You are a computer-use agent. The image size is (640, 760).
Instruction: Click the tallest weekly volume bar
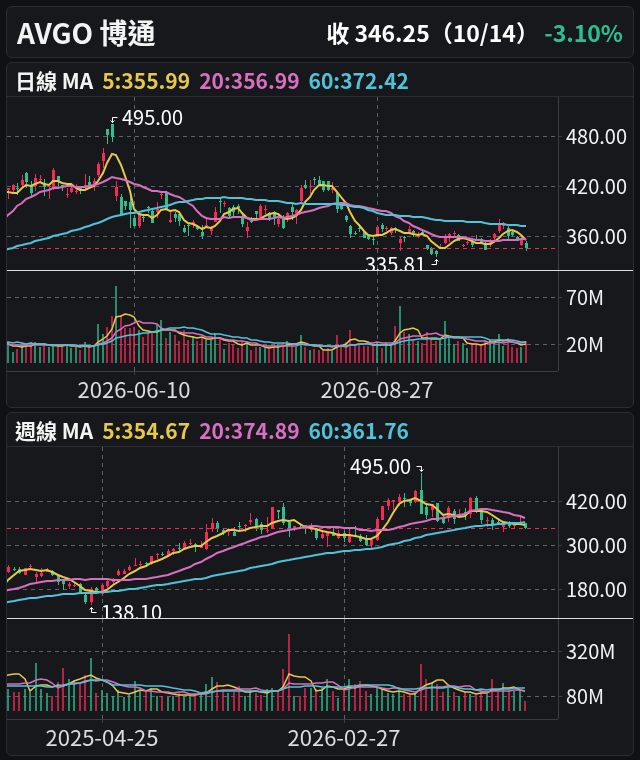[x=289, y=672]
